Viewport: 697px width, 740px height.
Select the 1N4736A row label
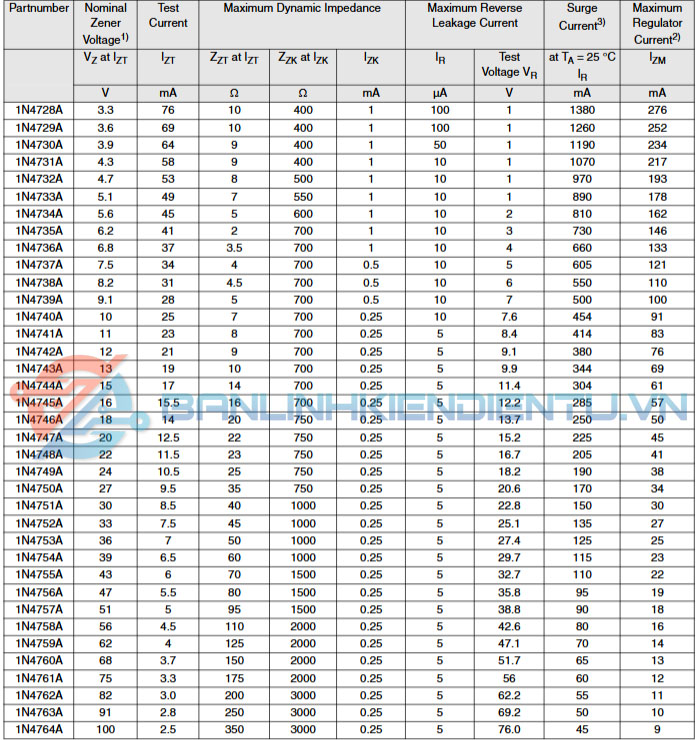39,248
